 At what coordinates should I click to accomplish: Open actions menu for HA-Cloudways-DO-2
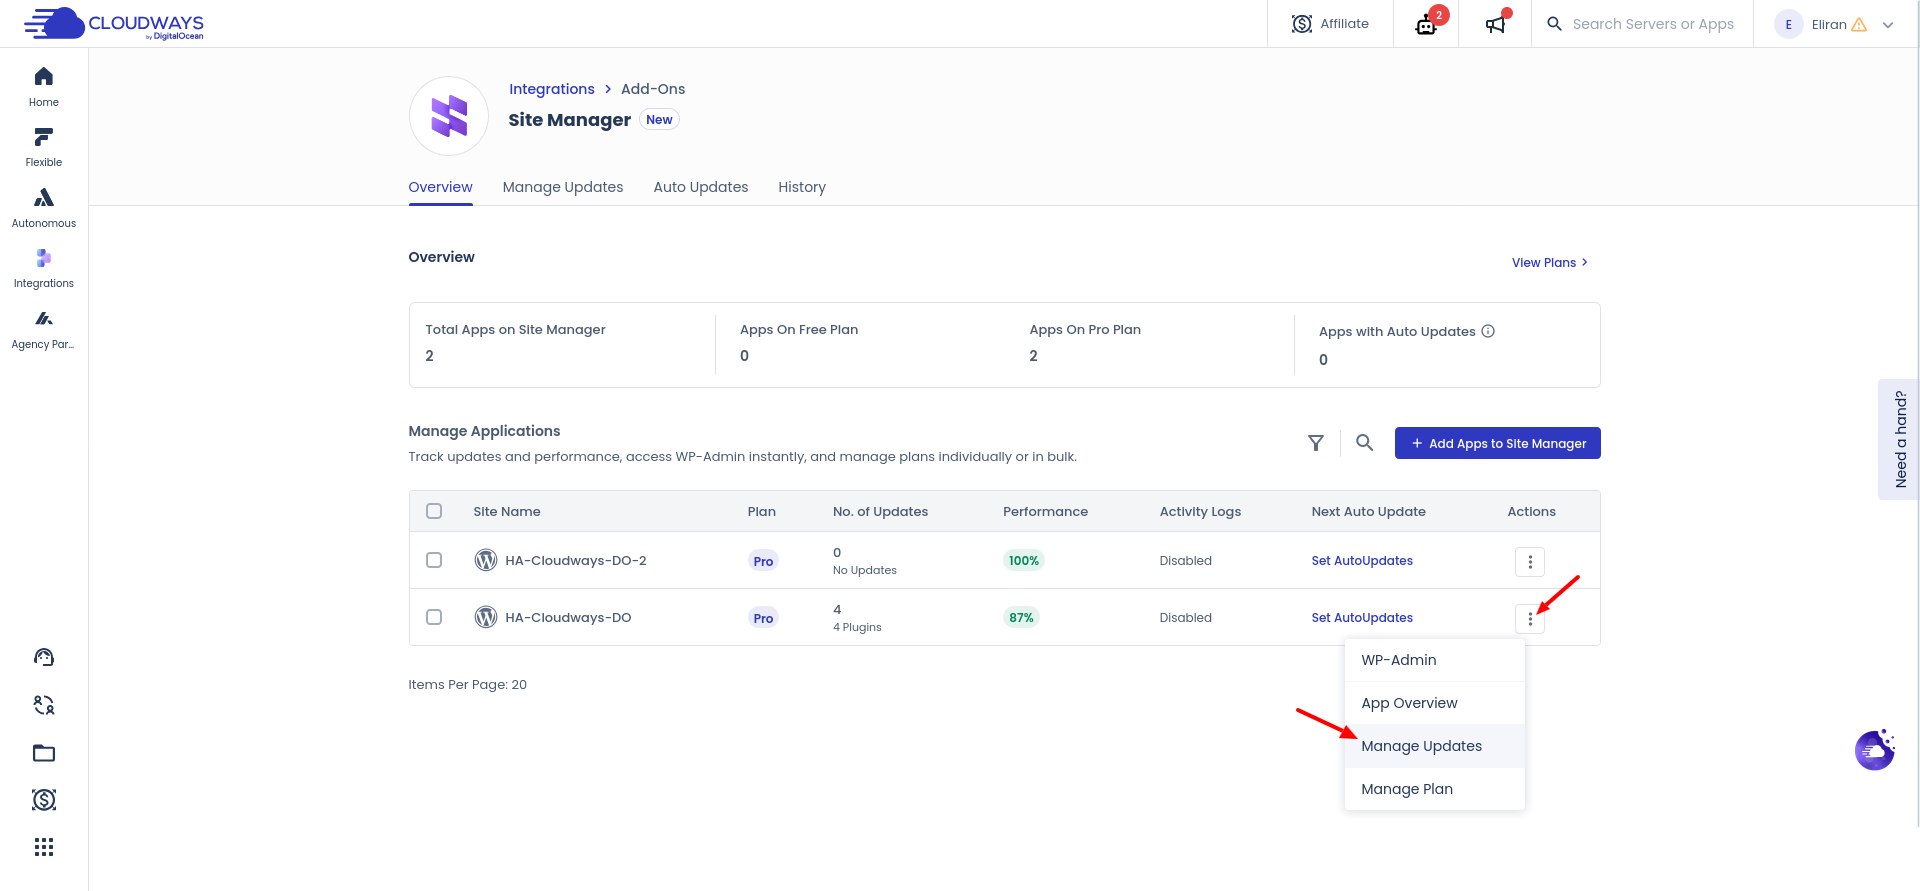coord(1530,562)
